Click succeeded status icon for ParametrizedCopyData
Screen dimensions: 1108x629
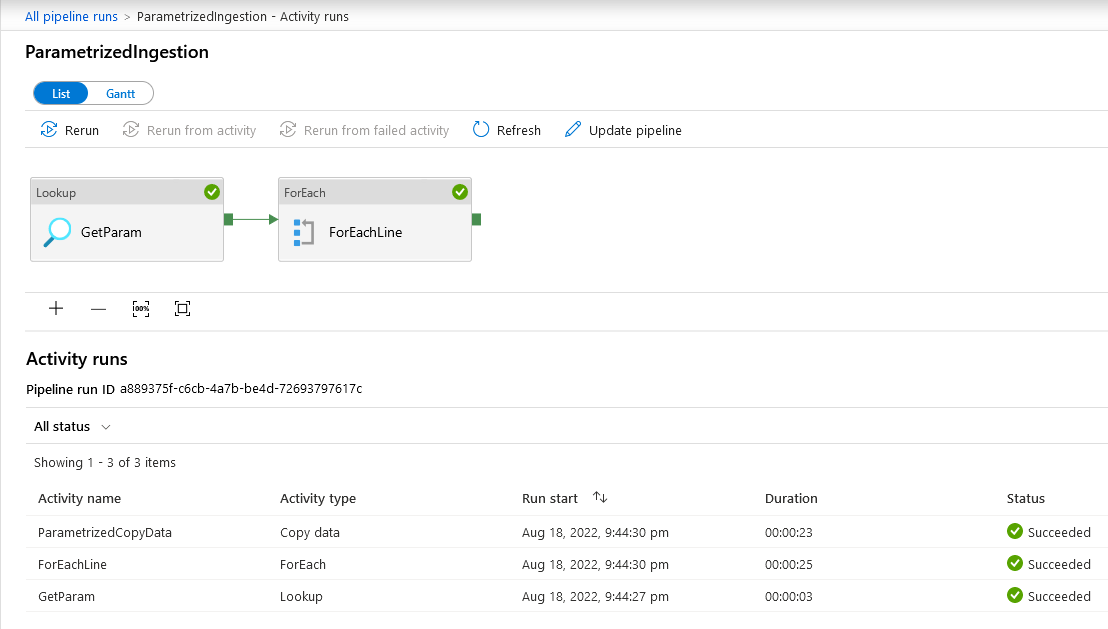1015,531
